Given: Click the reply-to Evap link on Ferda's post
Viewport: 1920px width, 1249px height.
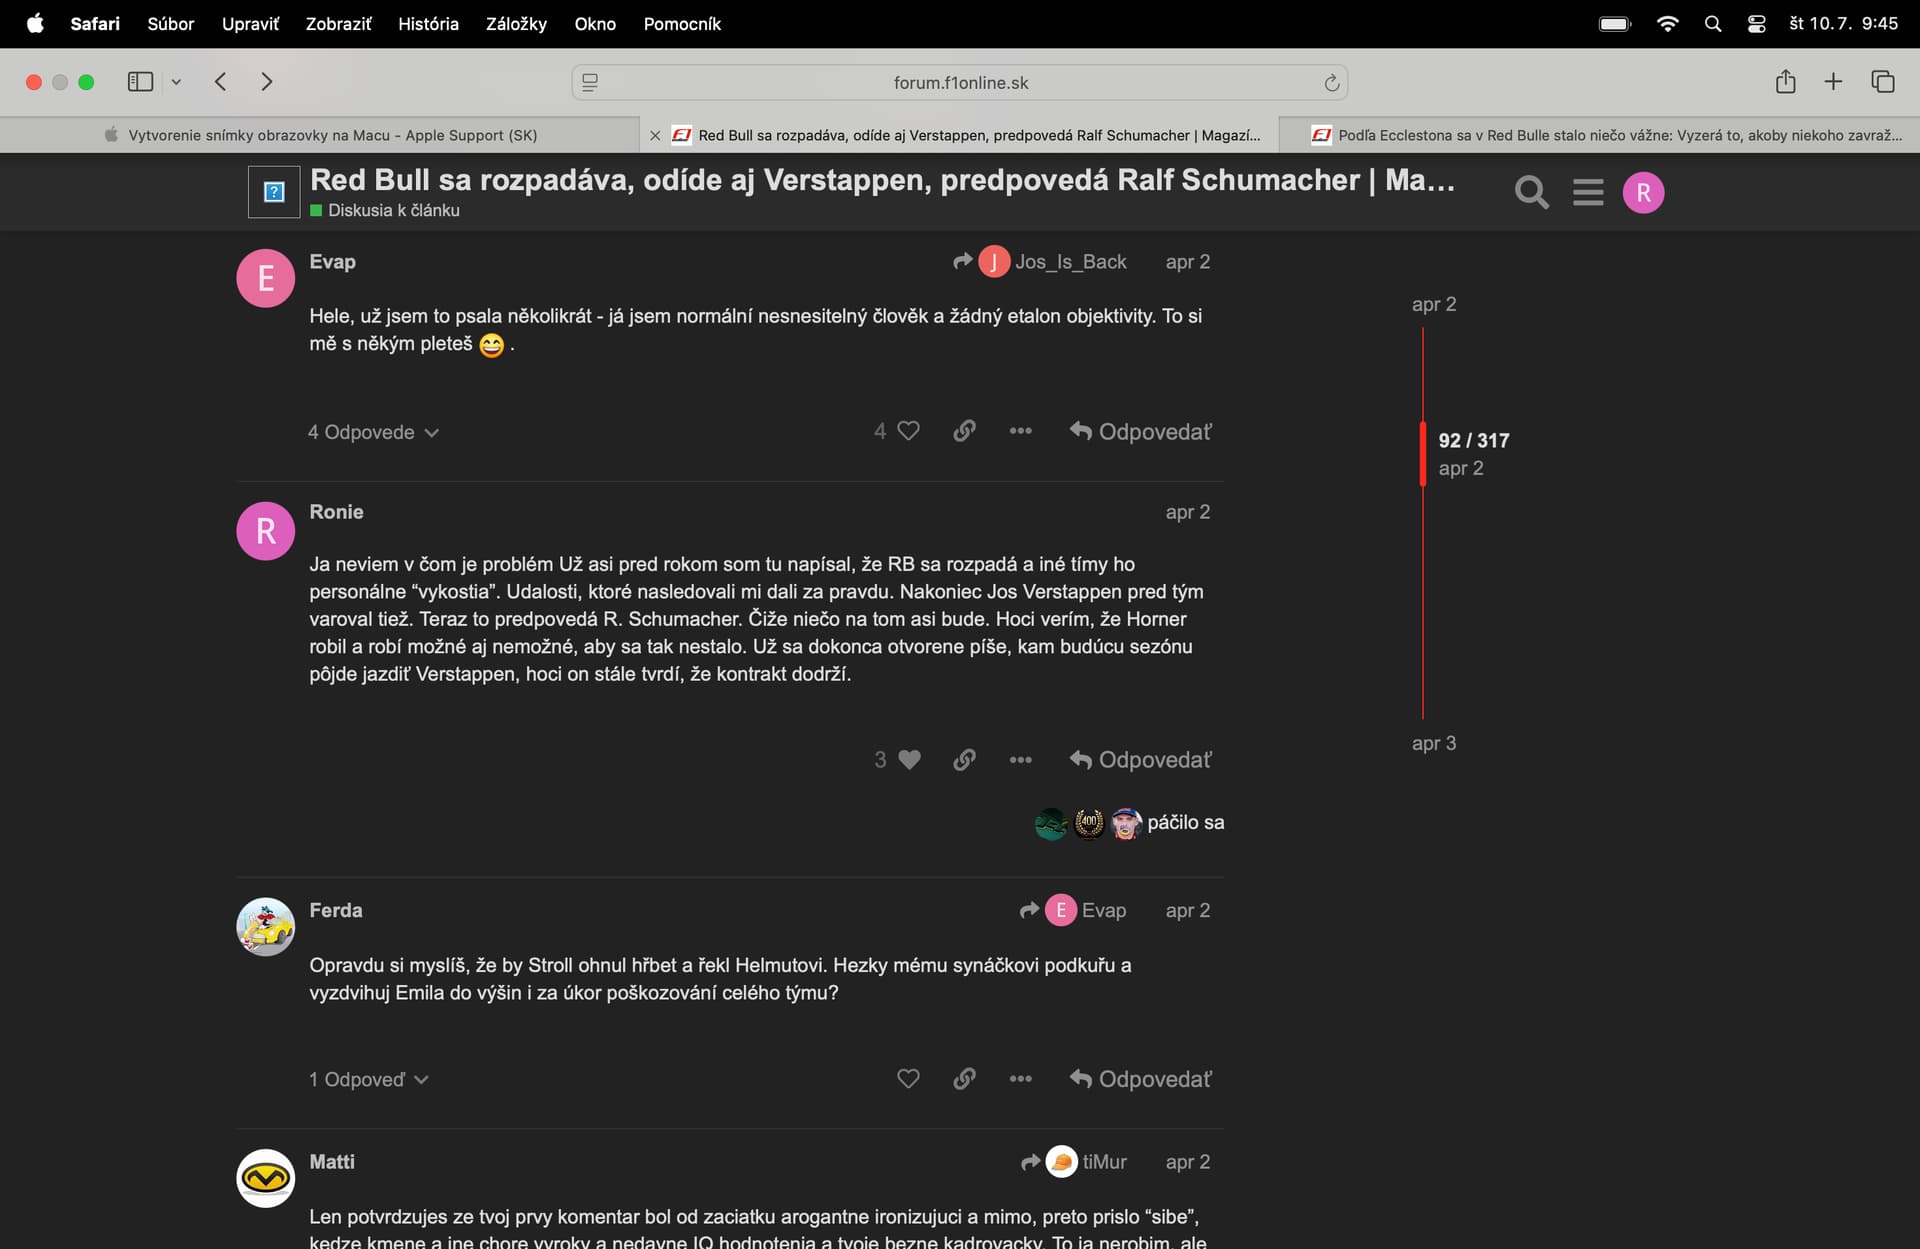Looking at the screenshot, I should point(1073,910).
